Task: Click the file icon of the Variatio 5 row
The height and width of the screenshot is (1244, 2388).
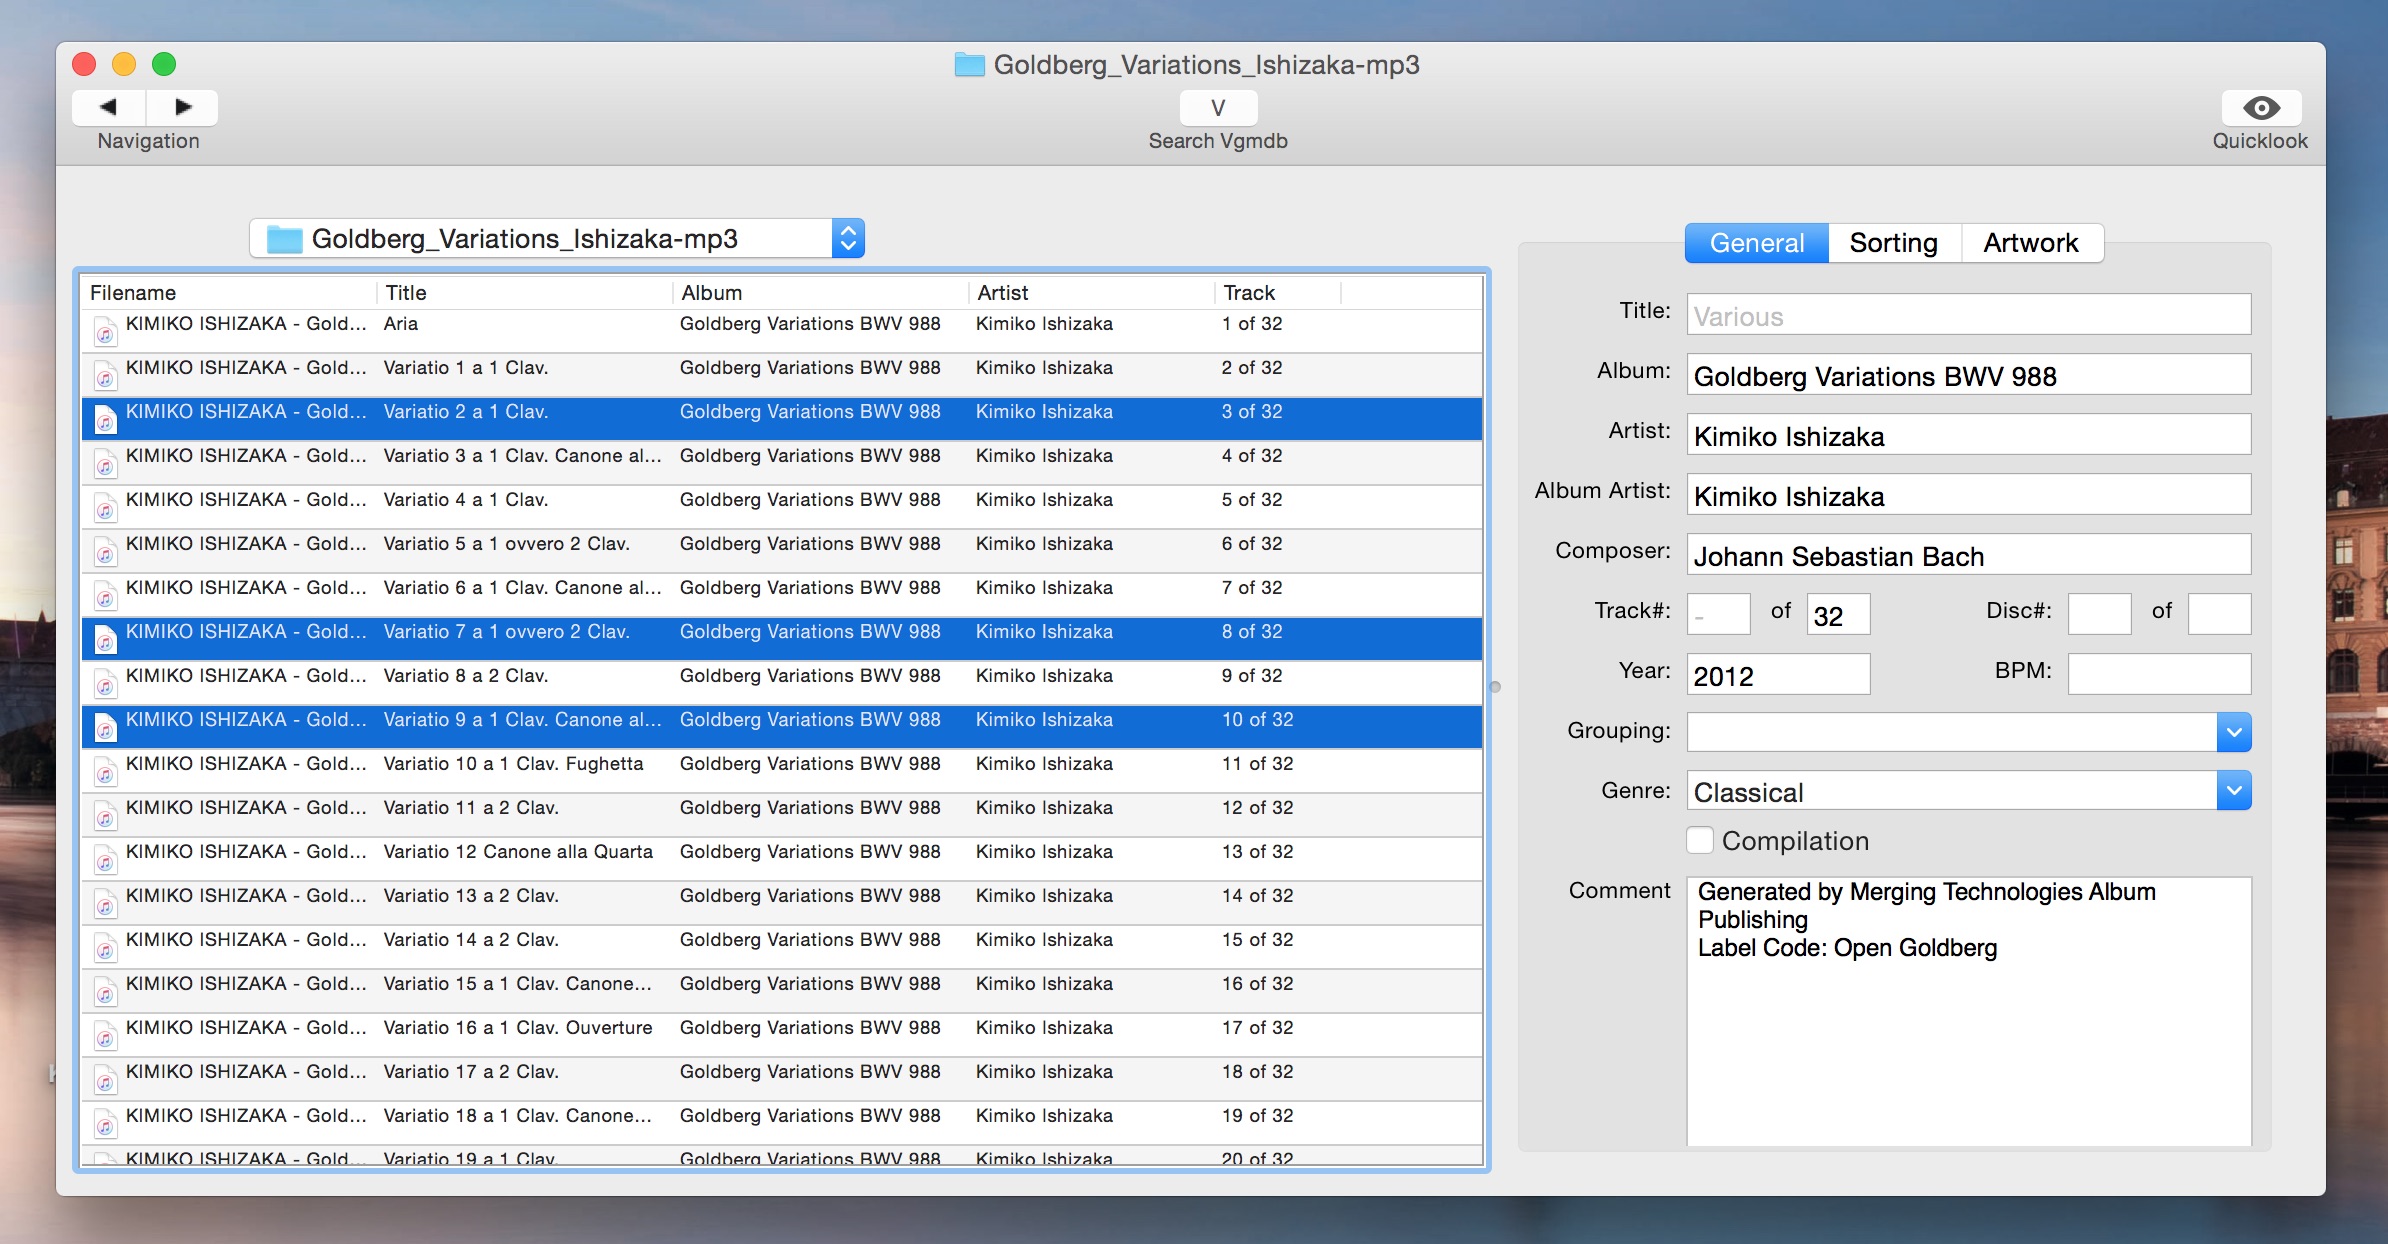Action: 105,551
